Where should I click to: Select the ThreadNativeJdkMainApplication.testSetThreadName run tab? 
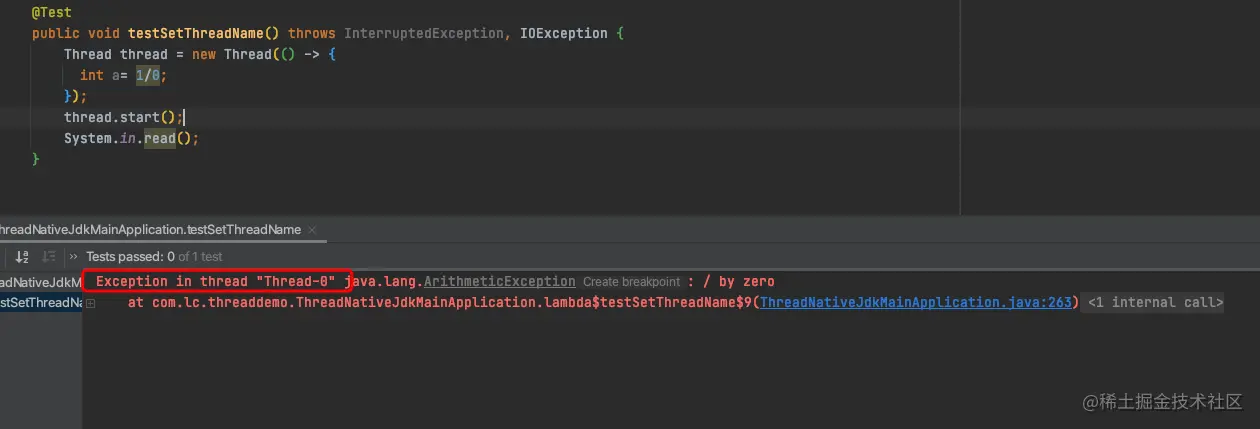tap(150, 230)
